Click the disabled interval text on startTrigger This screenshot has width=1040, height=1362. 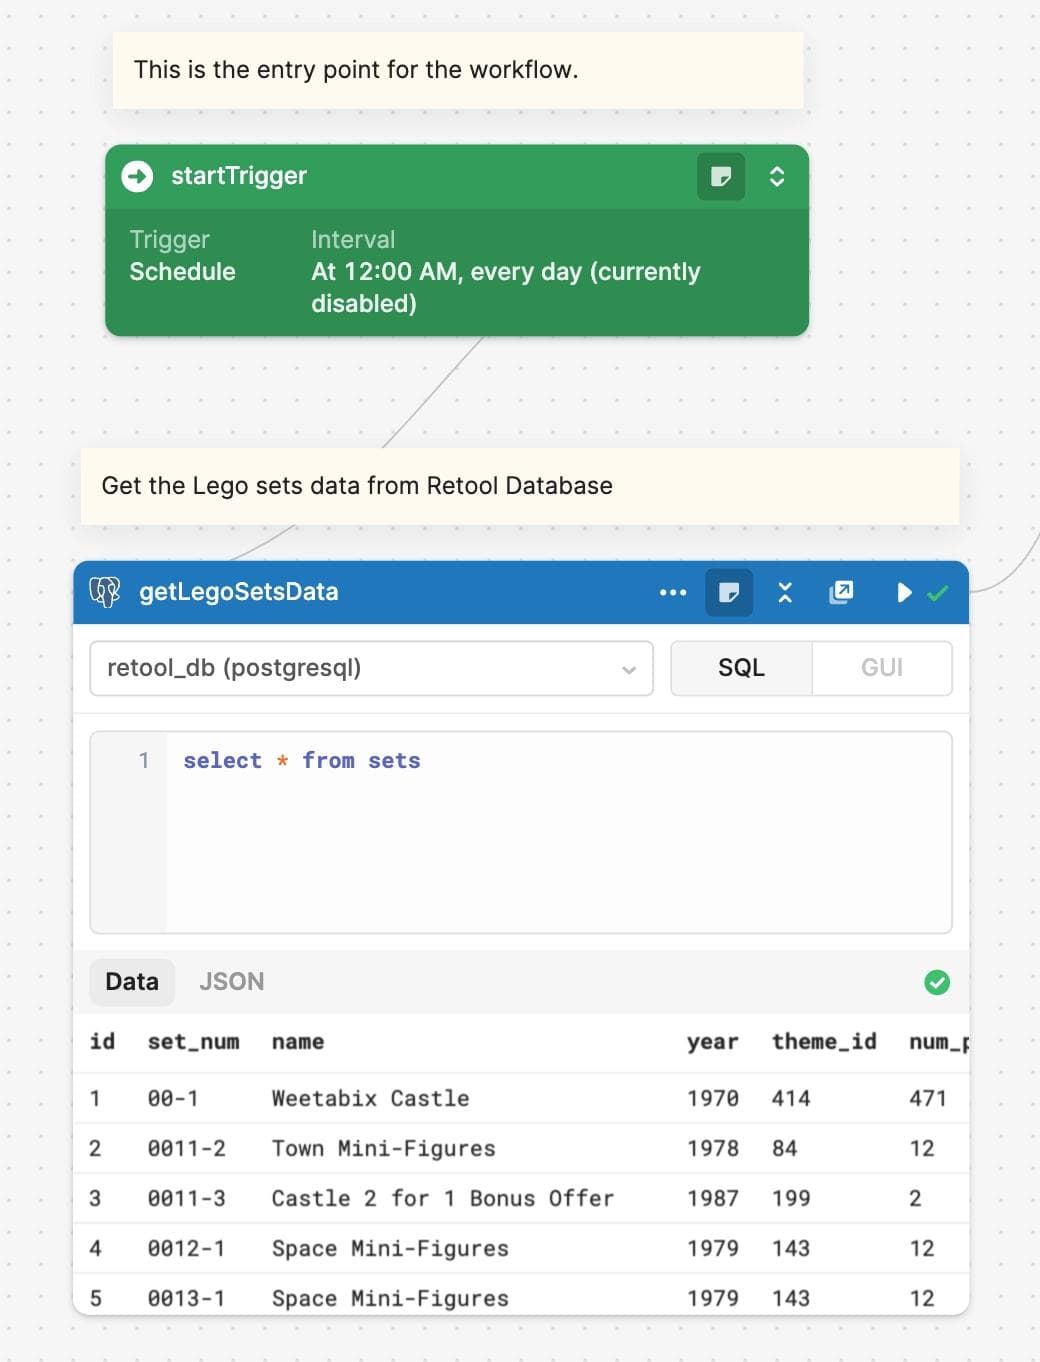pyautogui.click(x=504, y=287)
